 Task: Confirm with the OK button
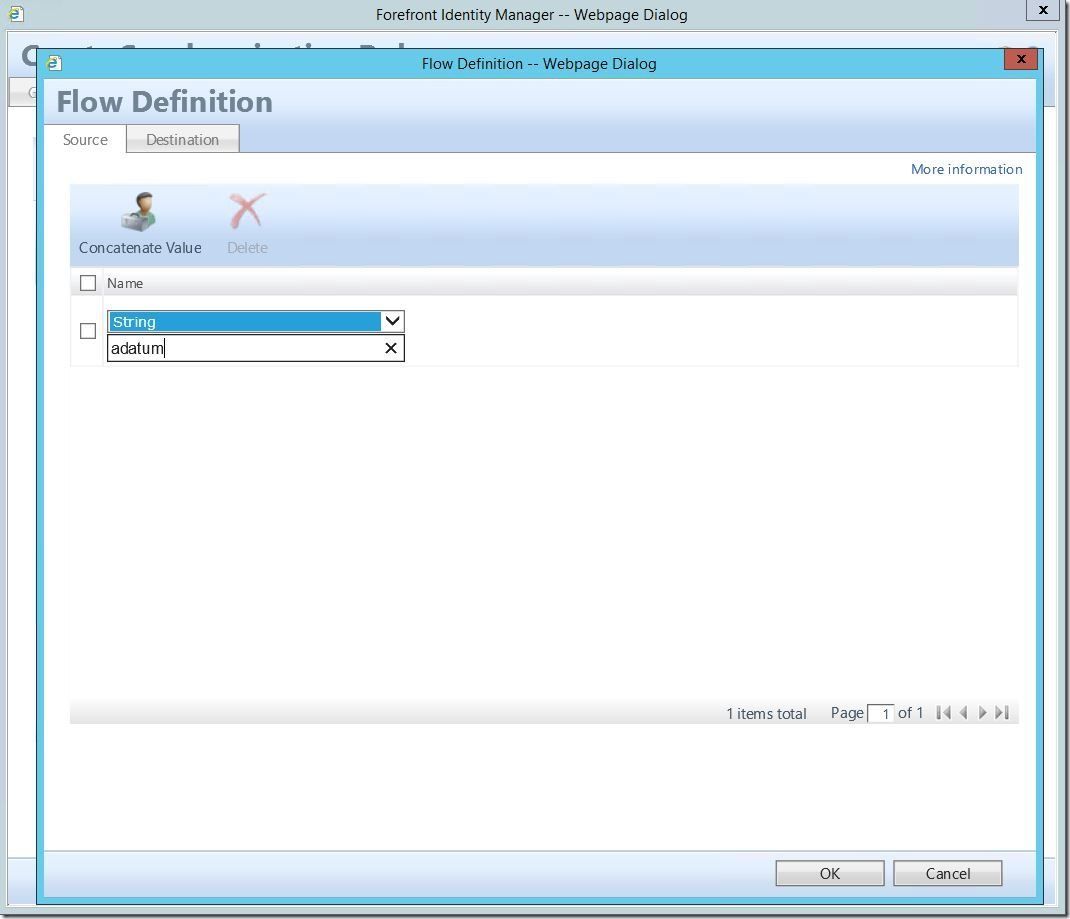830,873
